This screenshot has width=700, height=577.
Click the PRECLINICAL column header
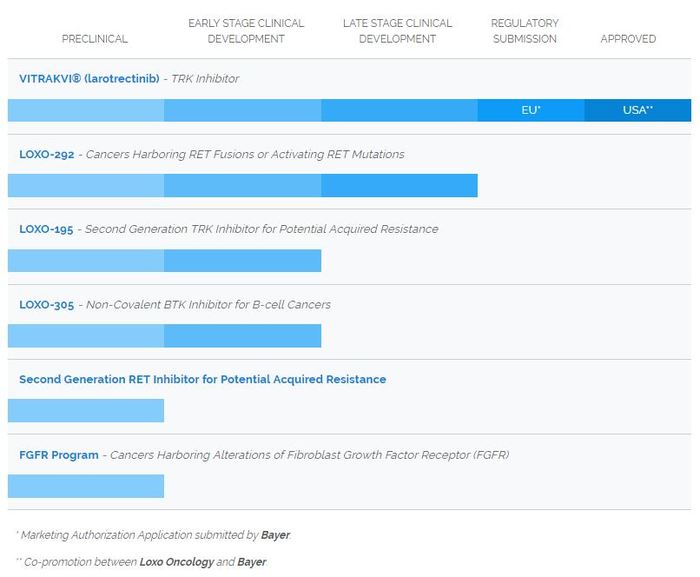pyautogui.click(x=95, y=39)
